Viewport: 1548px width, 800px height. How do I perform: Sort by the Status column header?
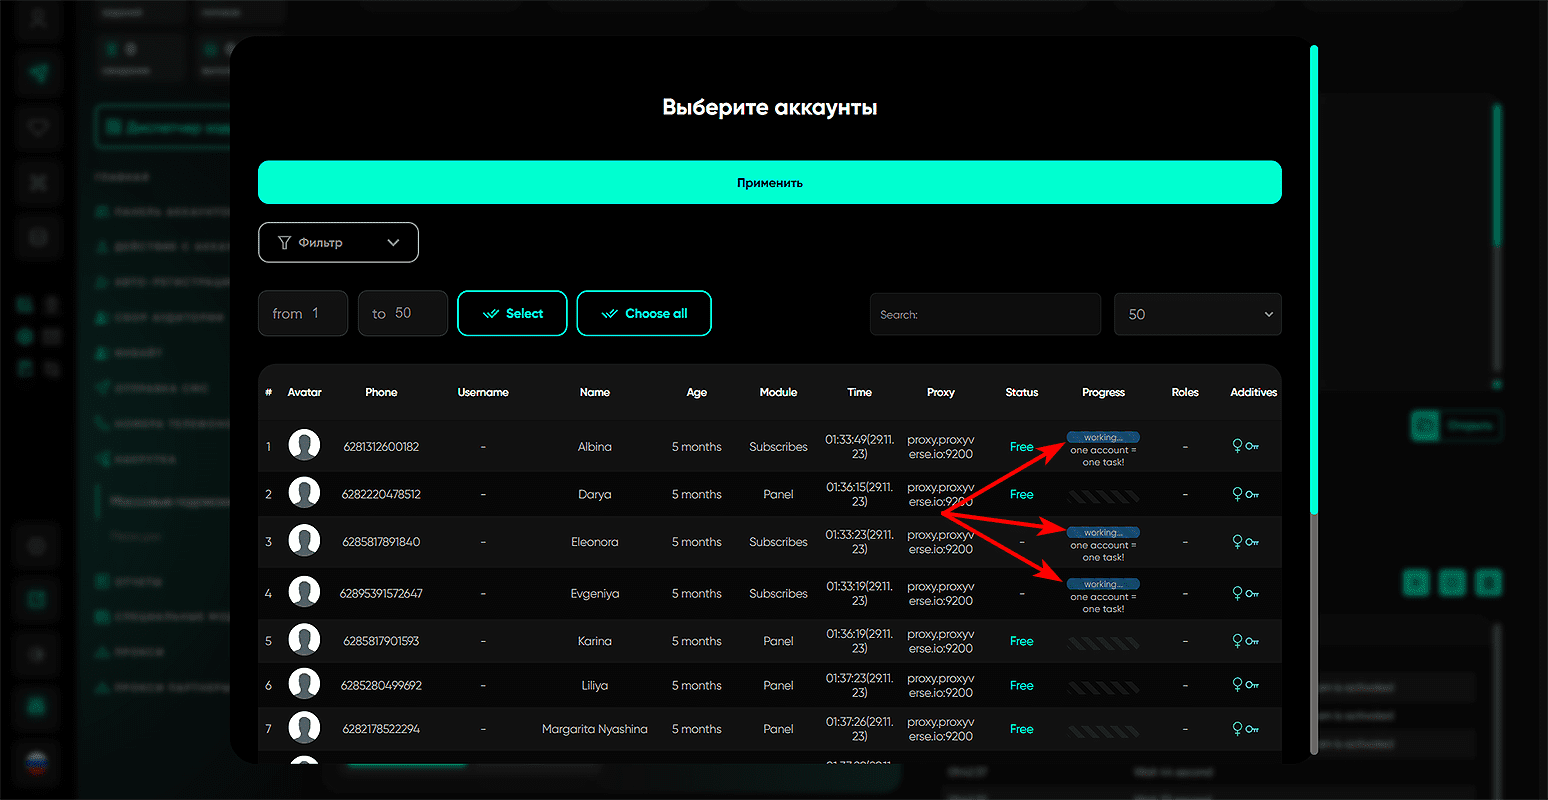pyautogui.click(x=1021, y=392)
